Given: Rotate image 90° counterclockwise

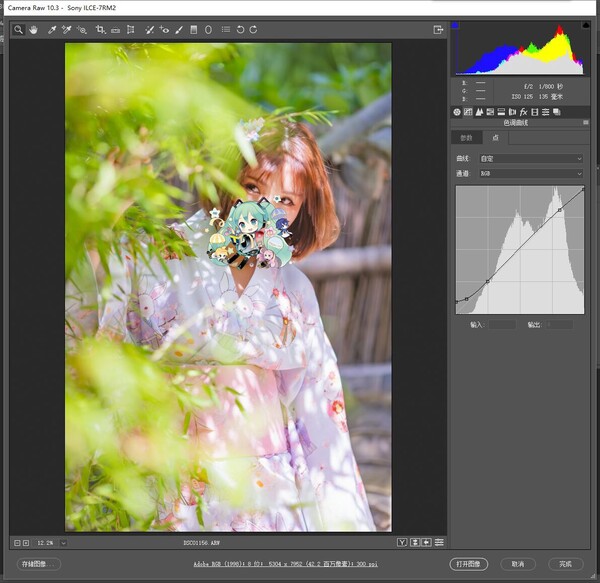Looking at the screenshot, I should tap(240, 30).
